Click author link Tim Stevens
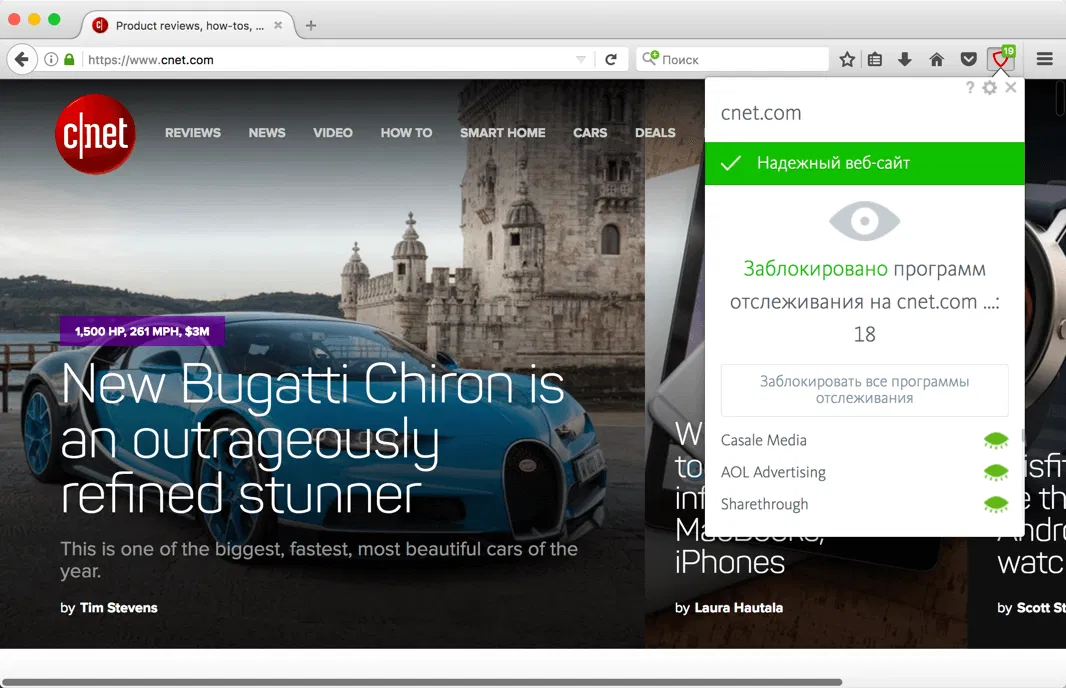The width and height of the screenshot is (1066, 688). pos(118,608)
